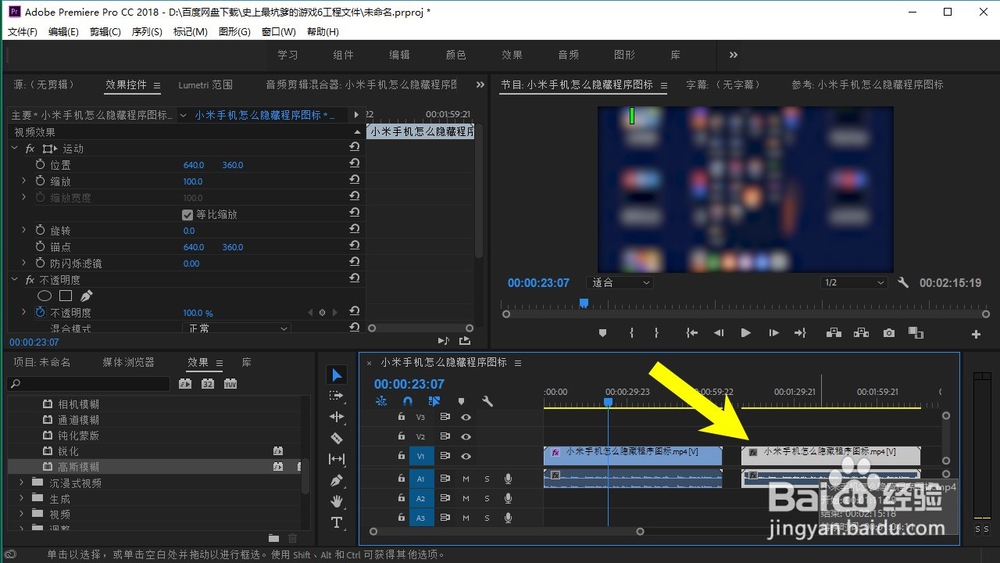Click the 不透明度 100.0 % value
The width and height of the screenshot is (1000, 563).
coord(198,313)
